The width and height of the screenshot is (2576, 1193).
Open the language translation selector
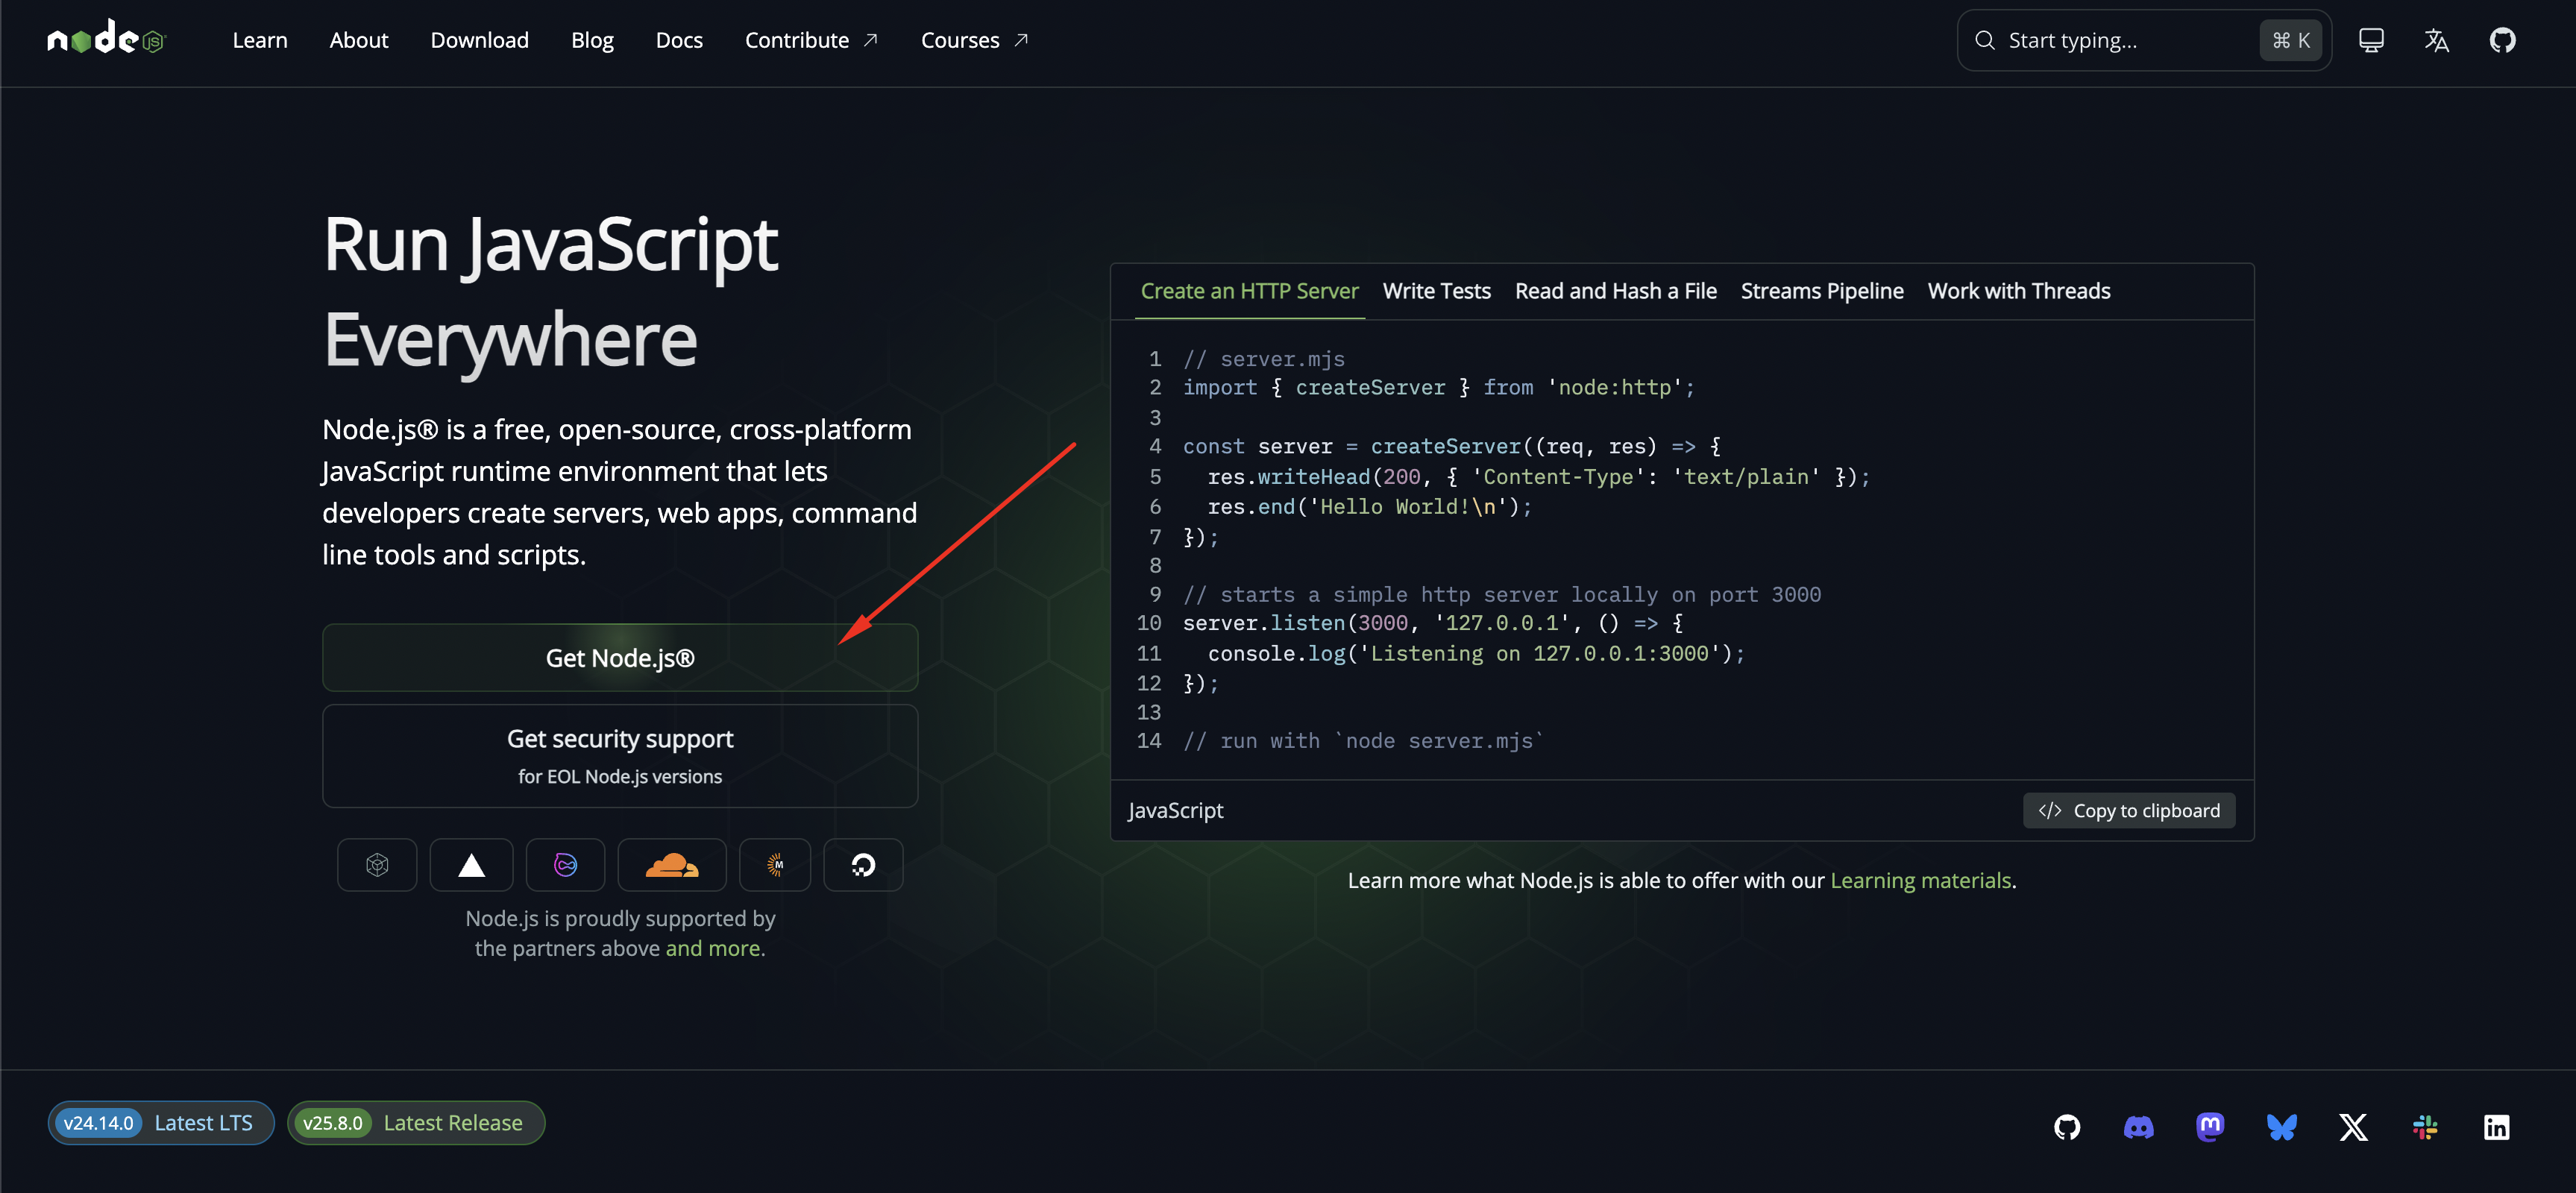click(x=2436, y=40)
